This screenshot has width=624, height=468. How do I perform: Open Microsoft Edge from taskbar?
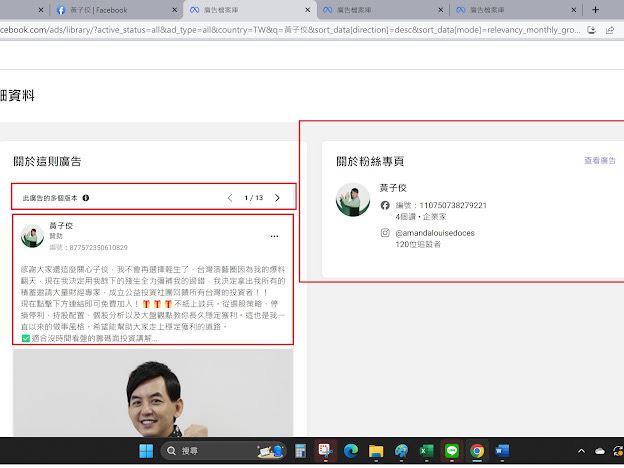pos(351,451)
